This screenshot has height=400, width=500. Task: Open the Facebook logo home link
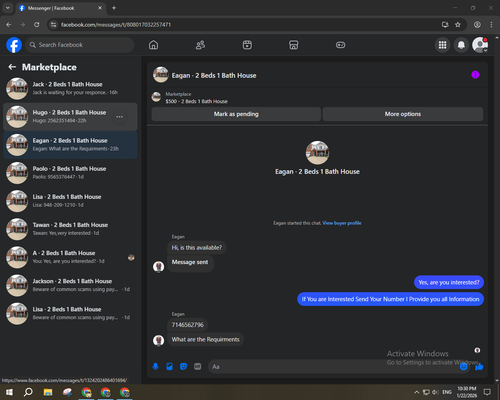14,45
